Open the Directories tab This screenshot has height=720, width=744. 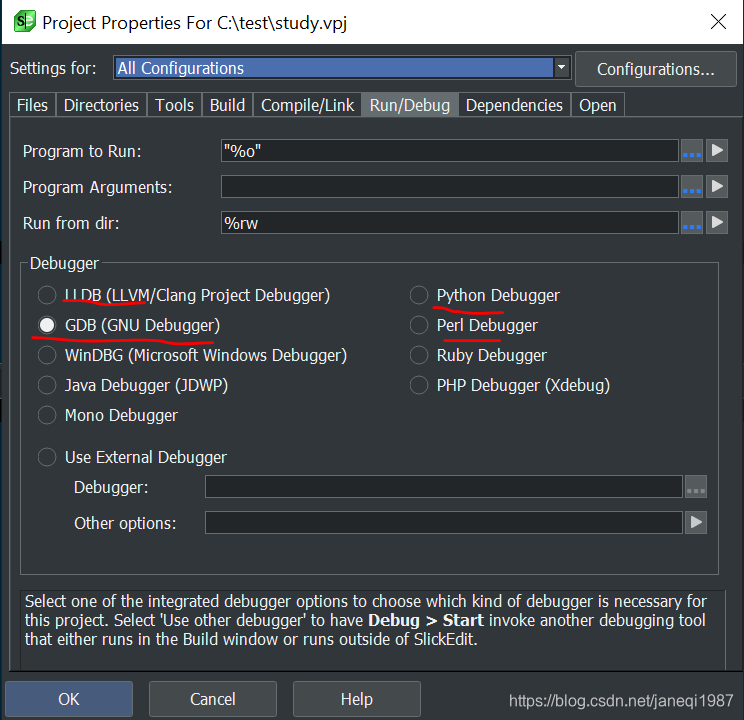(101, 105)
